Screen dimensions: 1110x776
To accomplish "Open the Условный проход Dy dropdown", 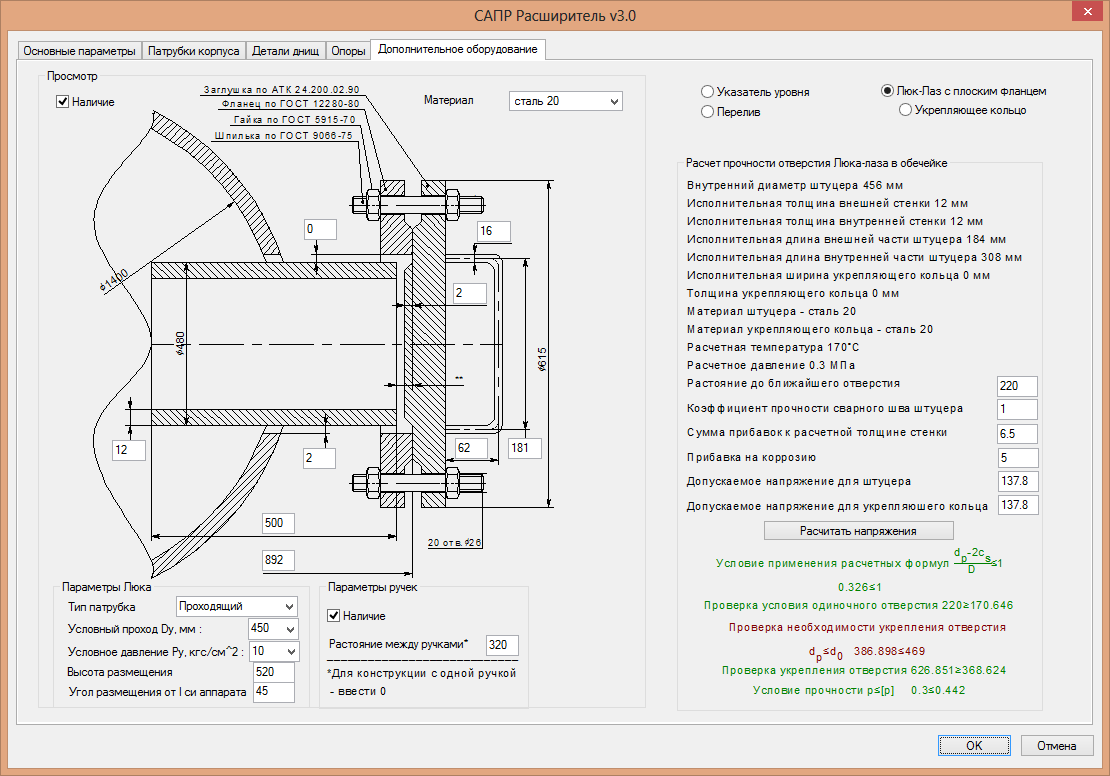I will tap(289, 629).
